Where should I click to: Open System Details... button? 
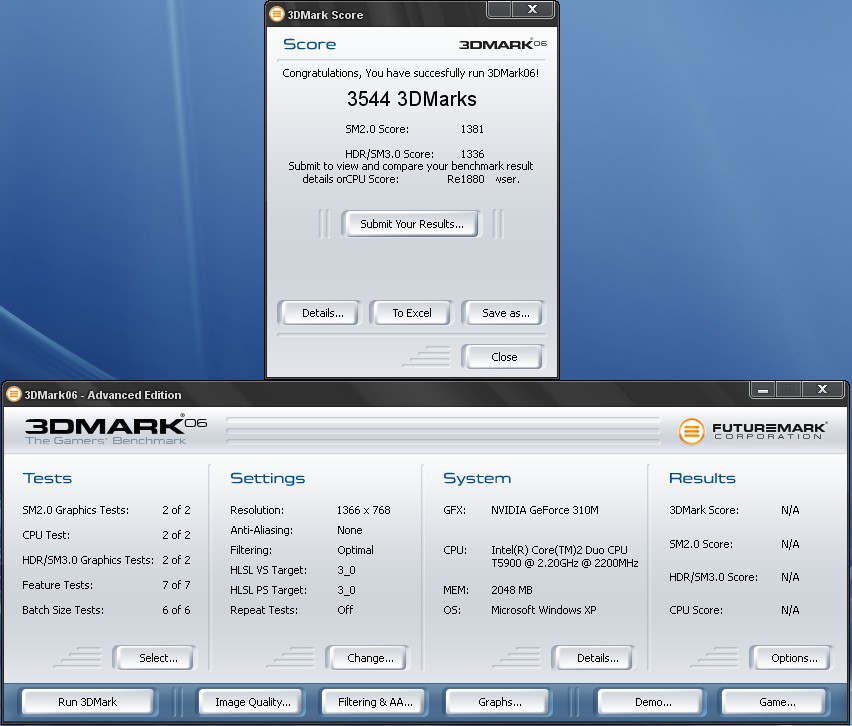pos(597,658)
